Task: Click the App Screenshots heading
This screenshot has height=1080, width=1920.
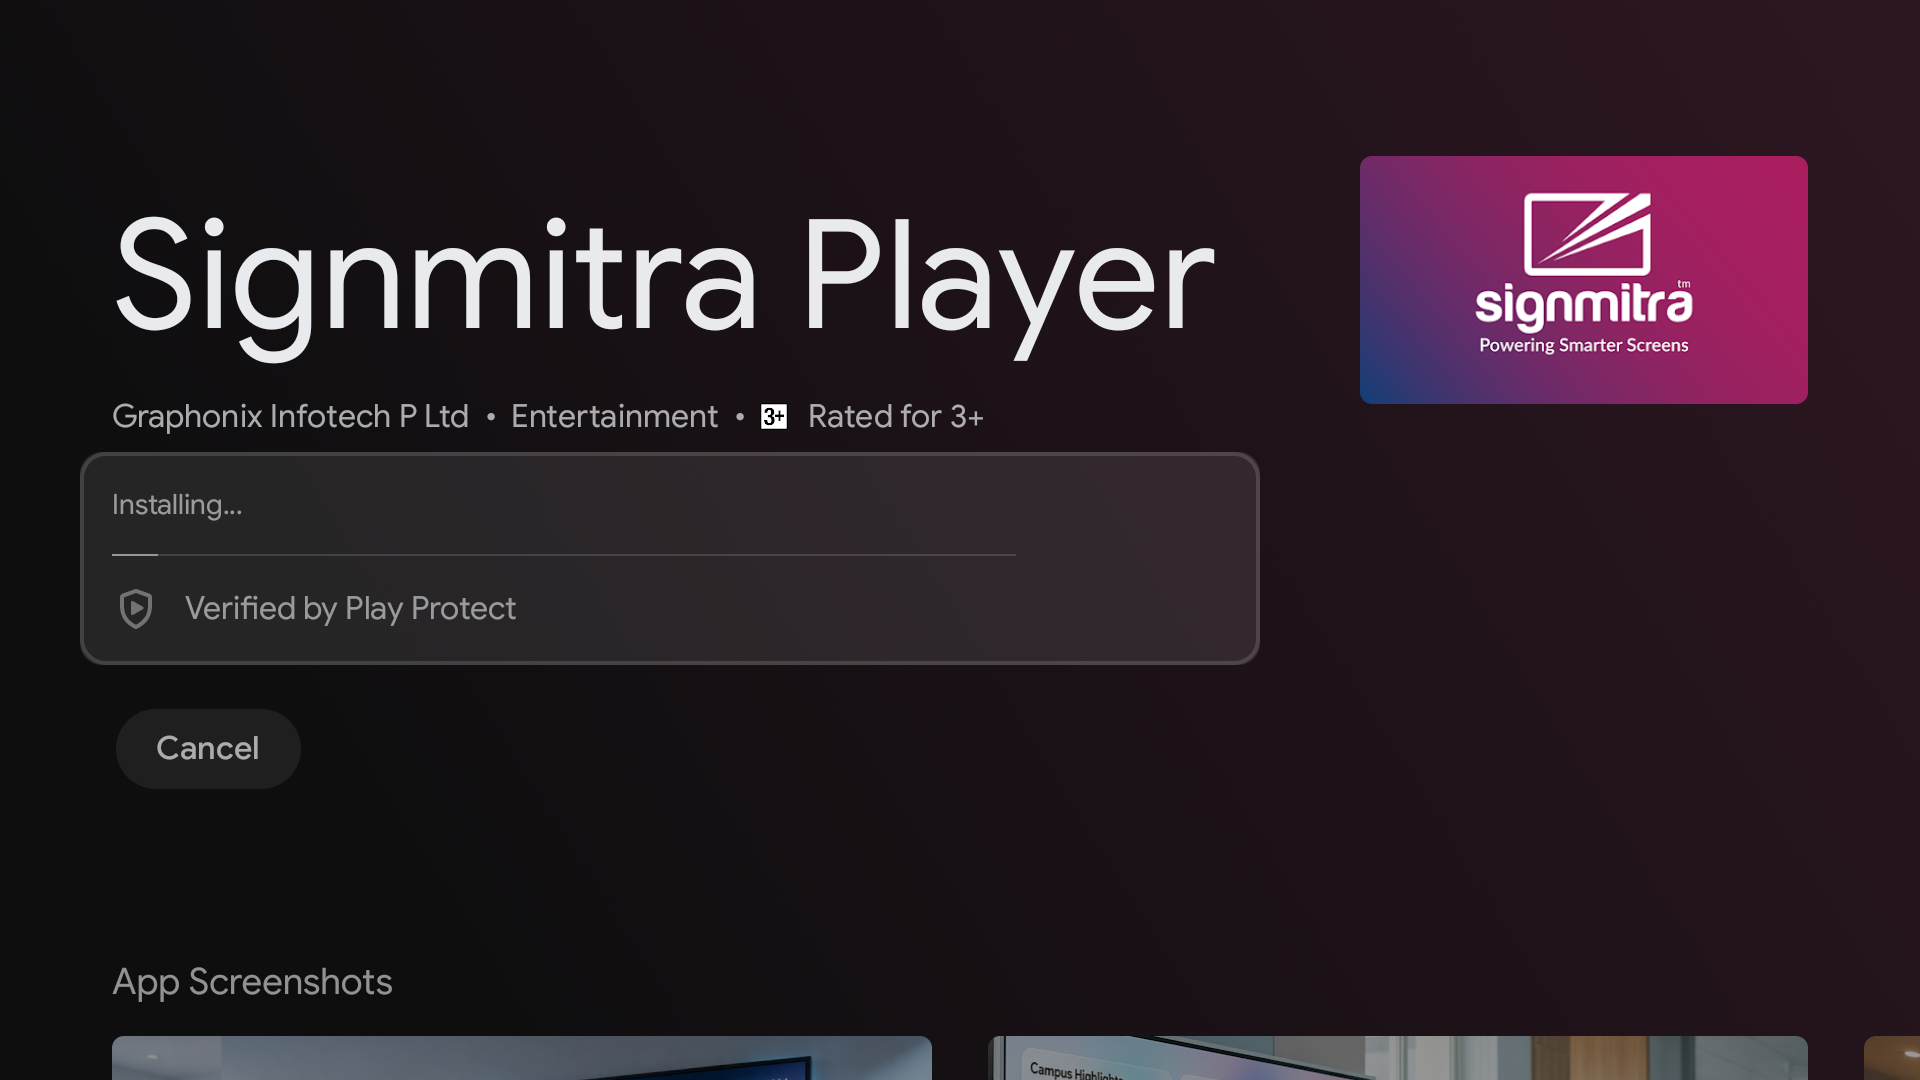Action: (252, 982)
